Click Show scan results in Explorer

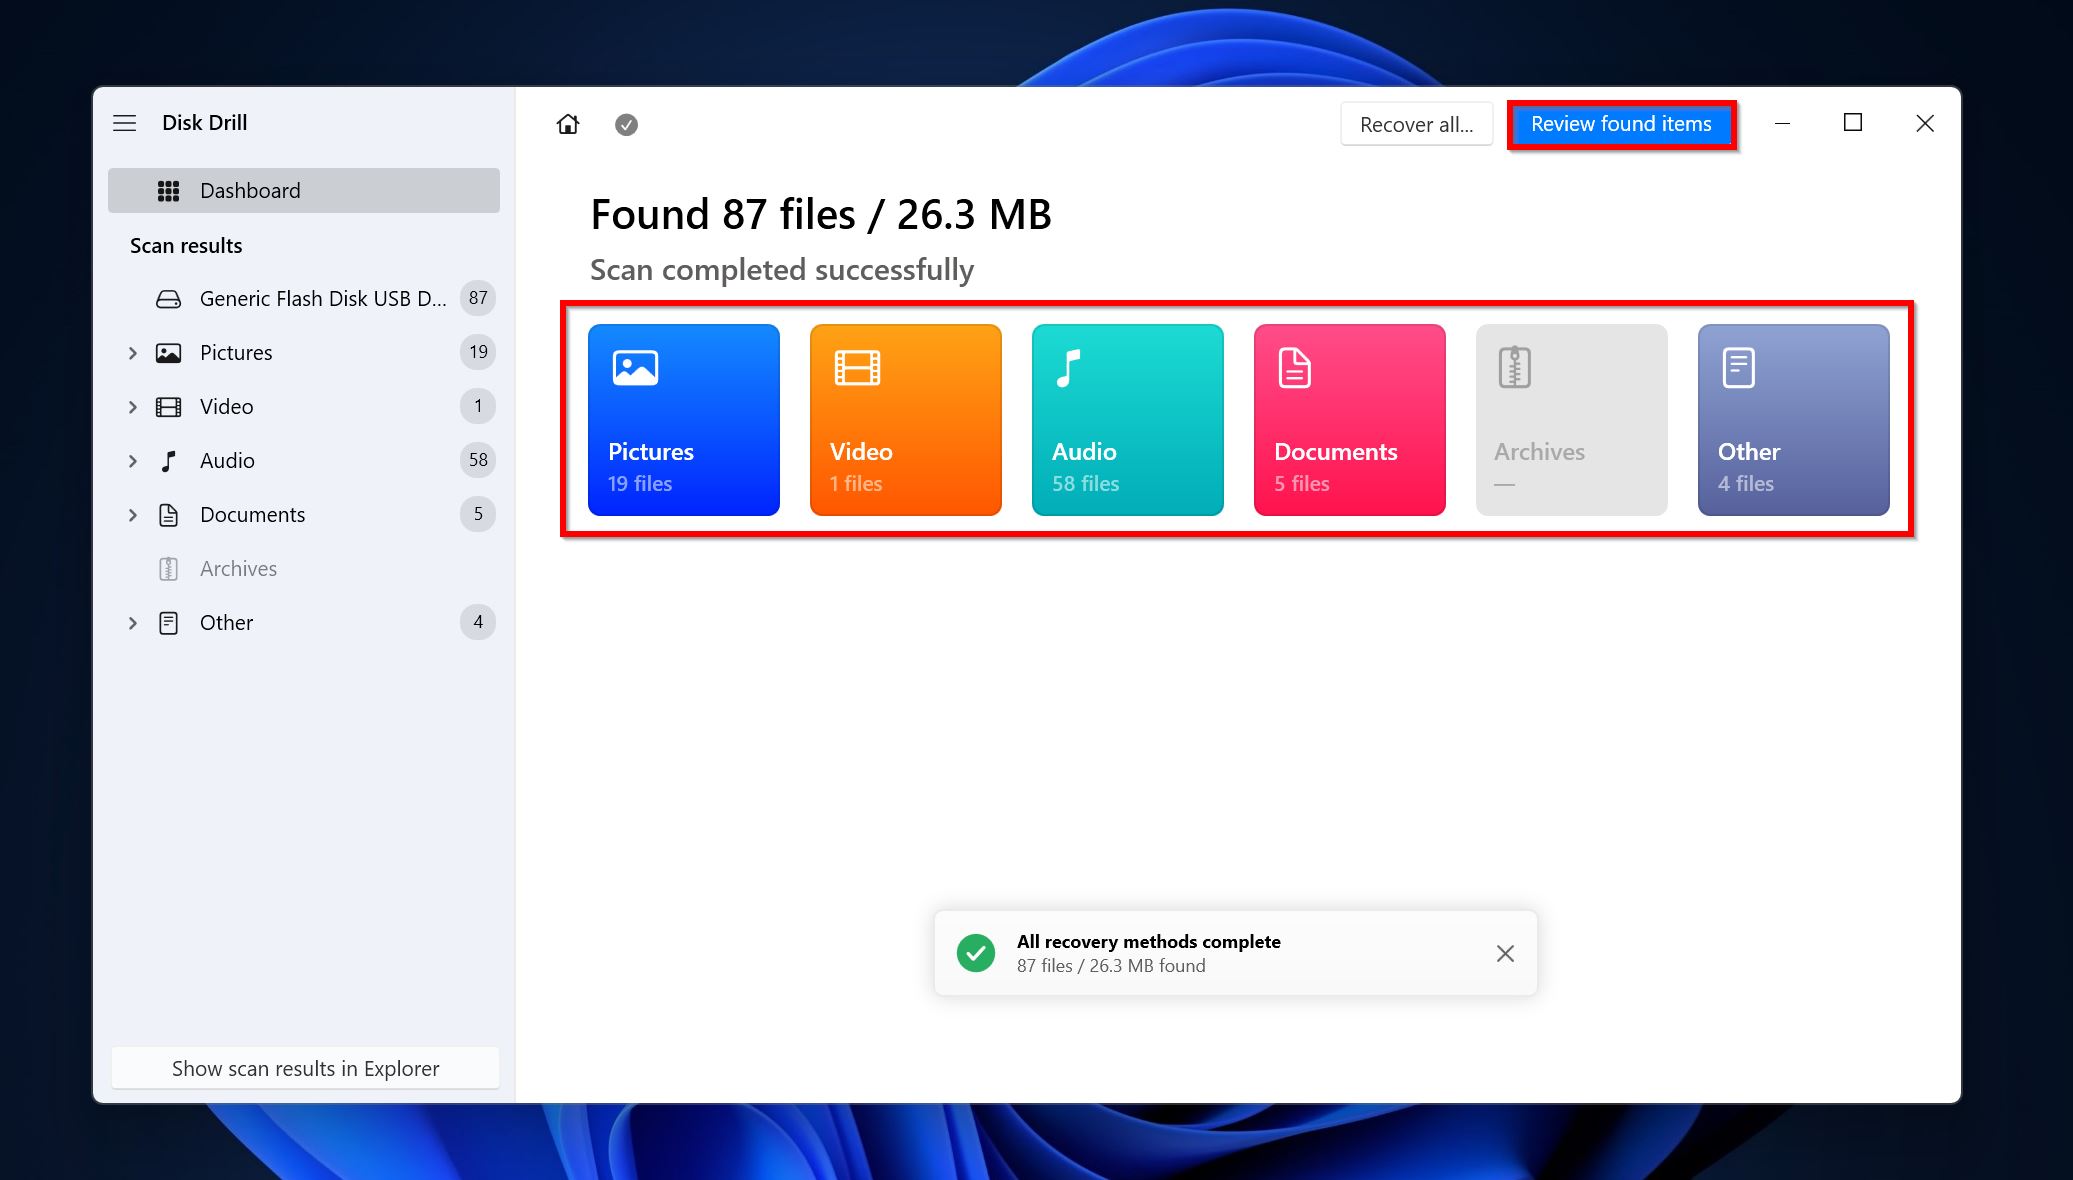tap(303, 1068)
